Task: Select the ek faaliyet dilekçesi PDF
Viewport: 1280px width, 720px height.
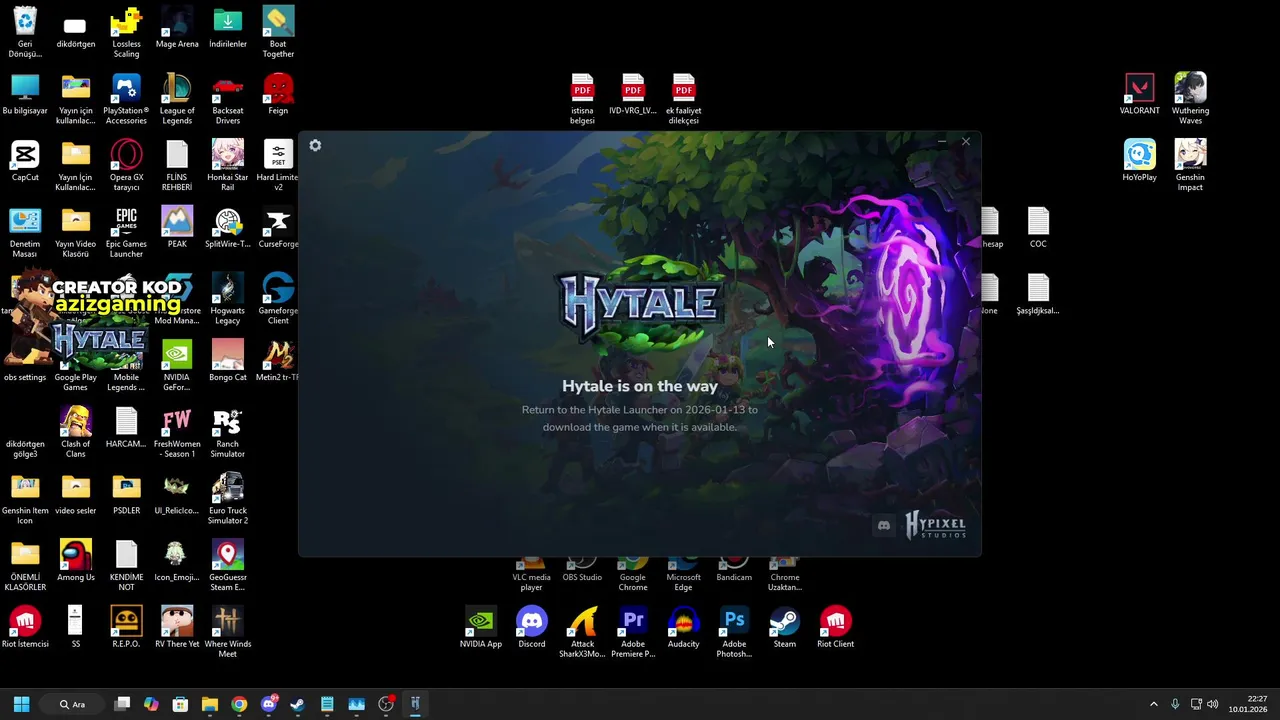Action: tap(683, 98)
